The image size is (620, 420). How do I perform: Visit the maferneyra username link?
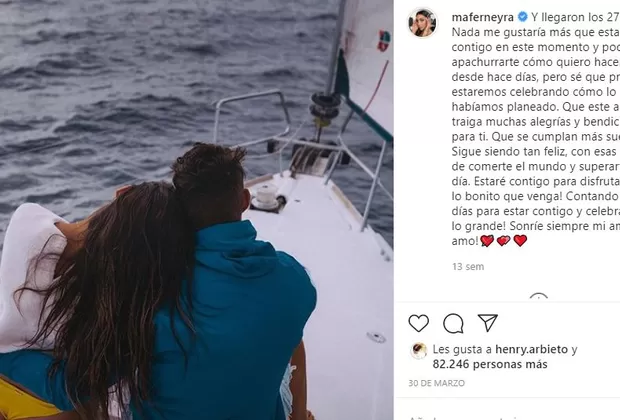[483, 17]
